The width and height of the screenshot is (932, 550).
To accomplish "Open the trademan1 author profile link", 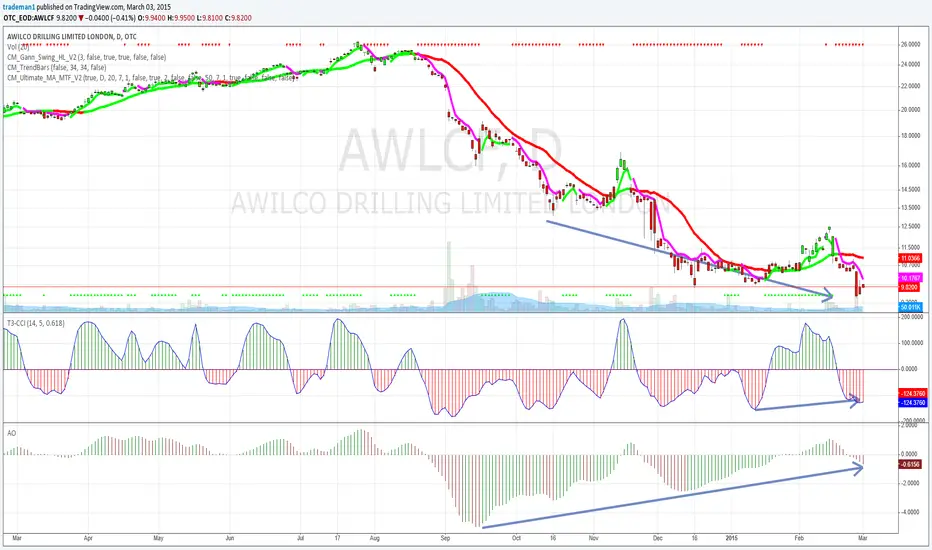I will pyautogui.click(x=19, y=7).
